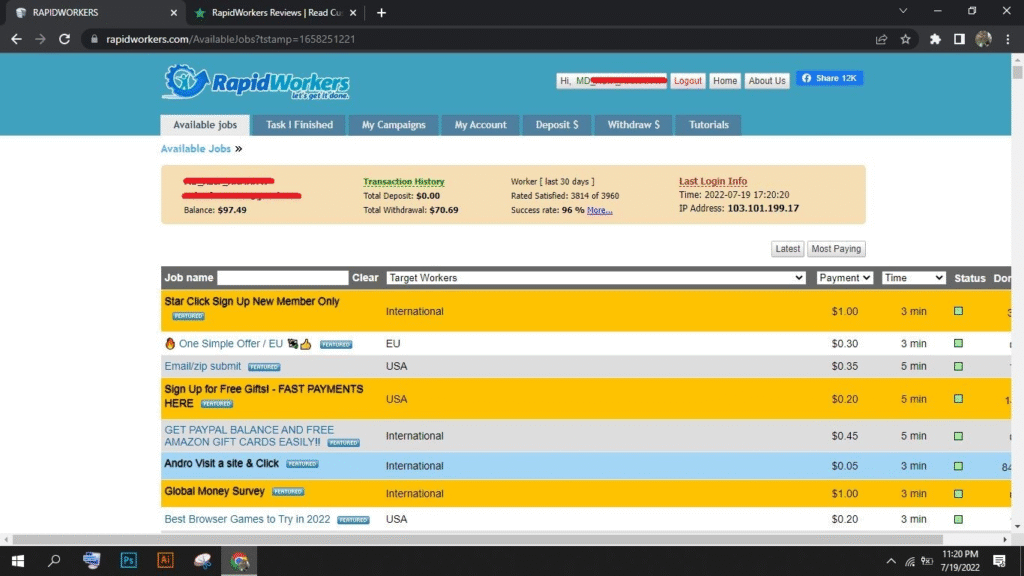
Task: Open success rate More link
Action: pyautogui.click(x=600, y=210)
